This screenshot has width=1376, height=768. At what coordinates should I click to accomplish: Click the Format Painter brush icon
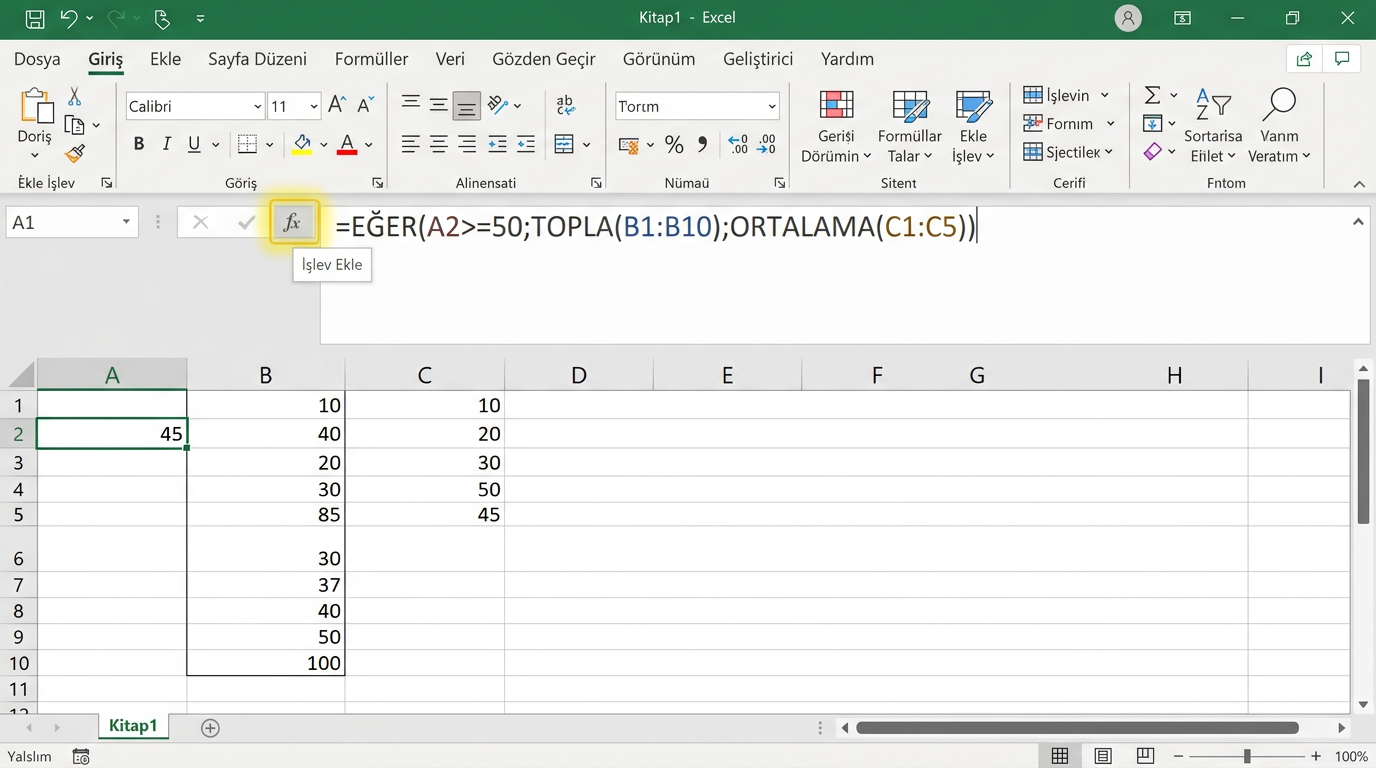point(75,153)
